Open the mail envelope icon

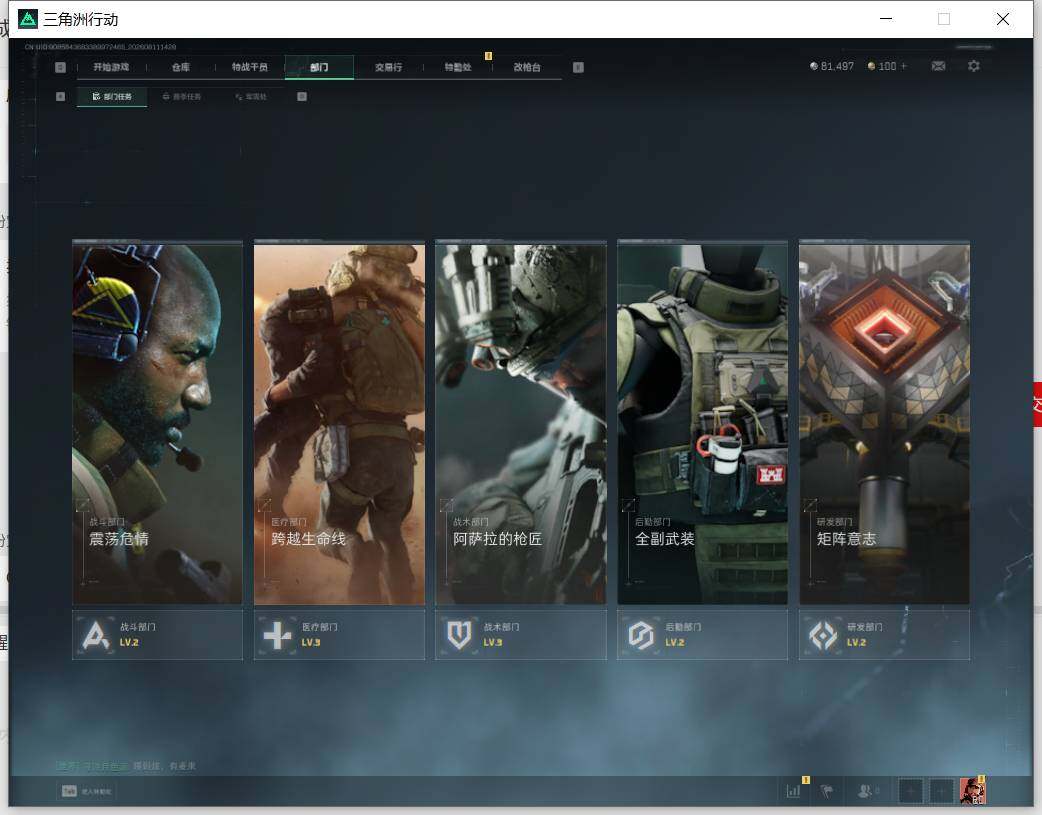(x=938, y=66)
